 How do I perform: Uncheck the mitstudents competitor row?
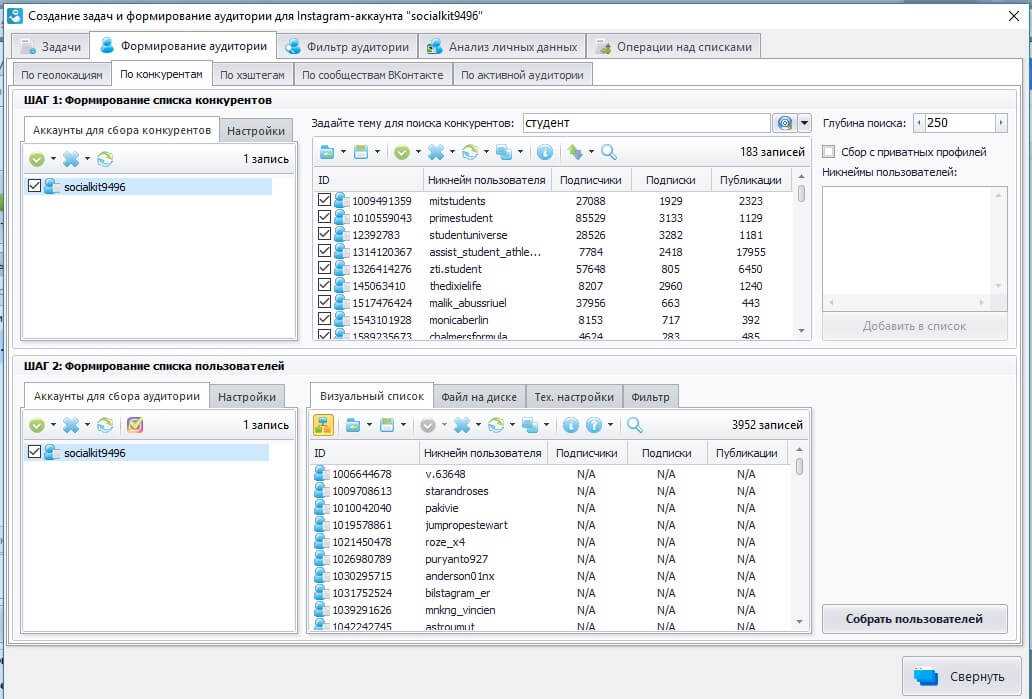[x=324, y=201]
